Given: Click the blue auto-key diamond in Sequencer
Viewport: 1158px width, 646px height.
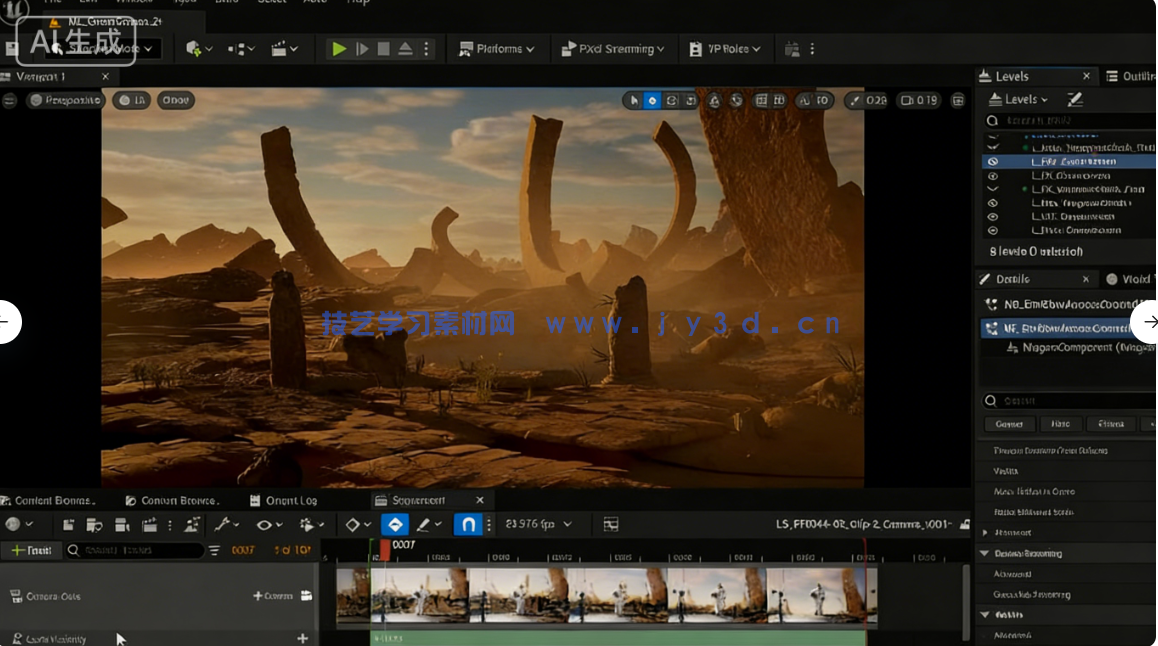Looking at the screenshot, I should (395, 524).
